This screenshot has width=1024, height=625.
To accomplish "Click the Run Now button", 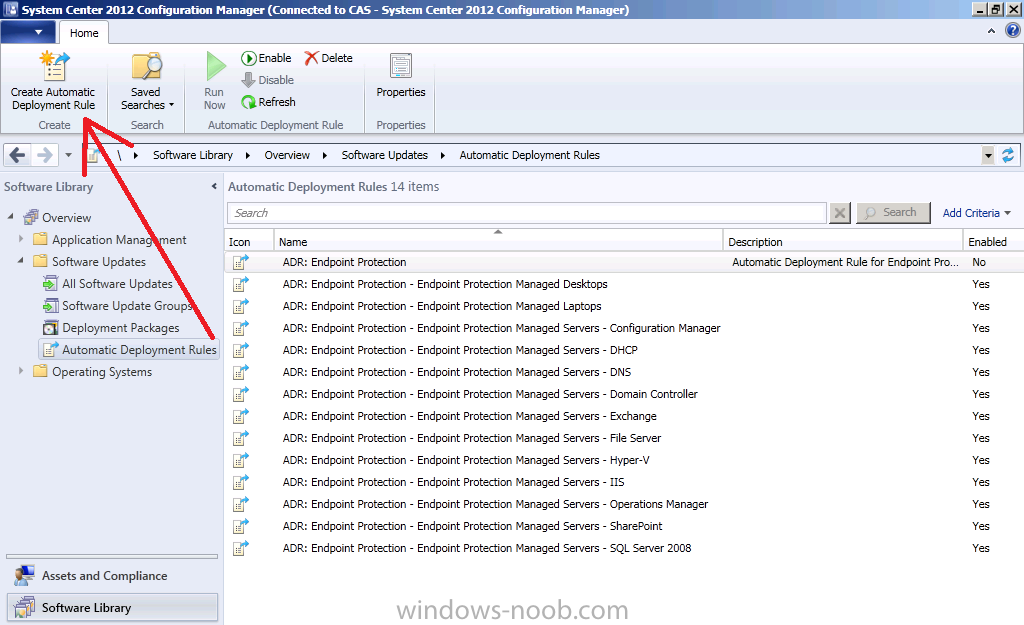I will (214, 82).
